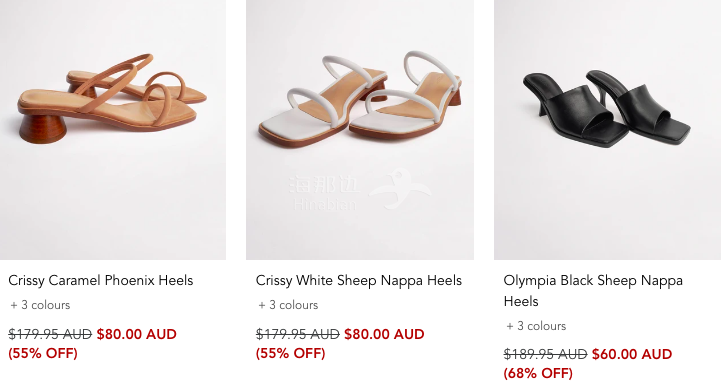
Task: Click (55% OFF) label under Caramel heels
Action: tap(43, 353)
